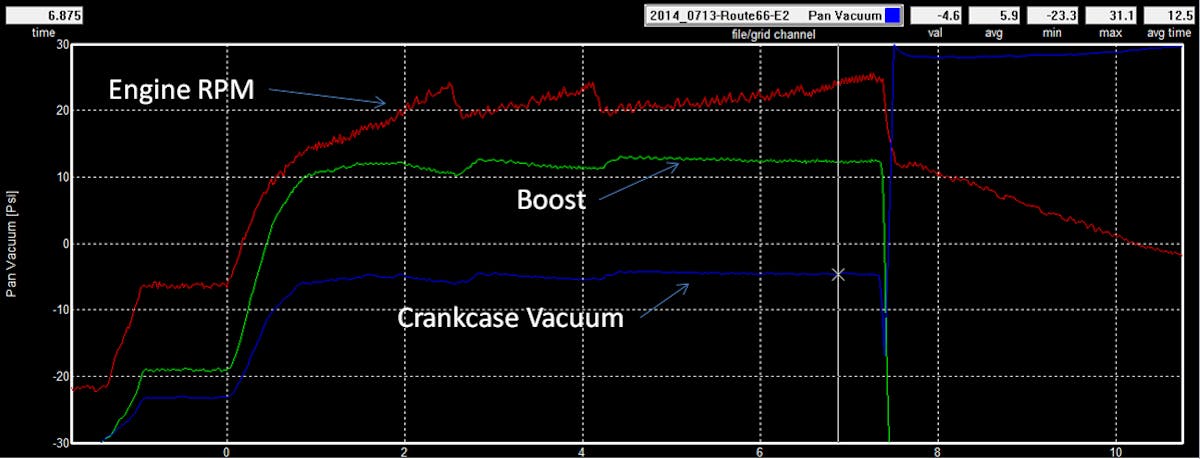
Task: Click the 10 tick label on the time axis
Action: 1114,452
